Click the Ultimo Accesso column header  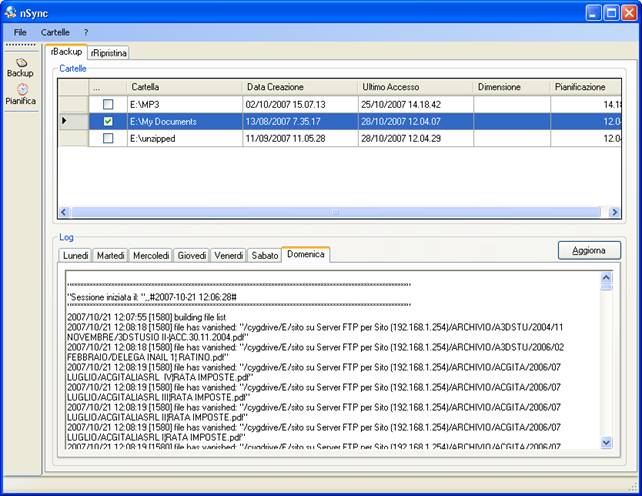coord(415,87)
